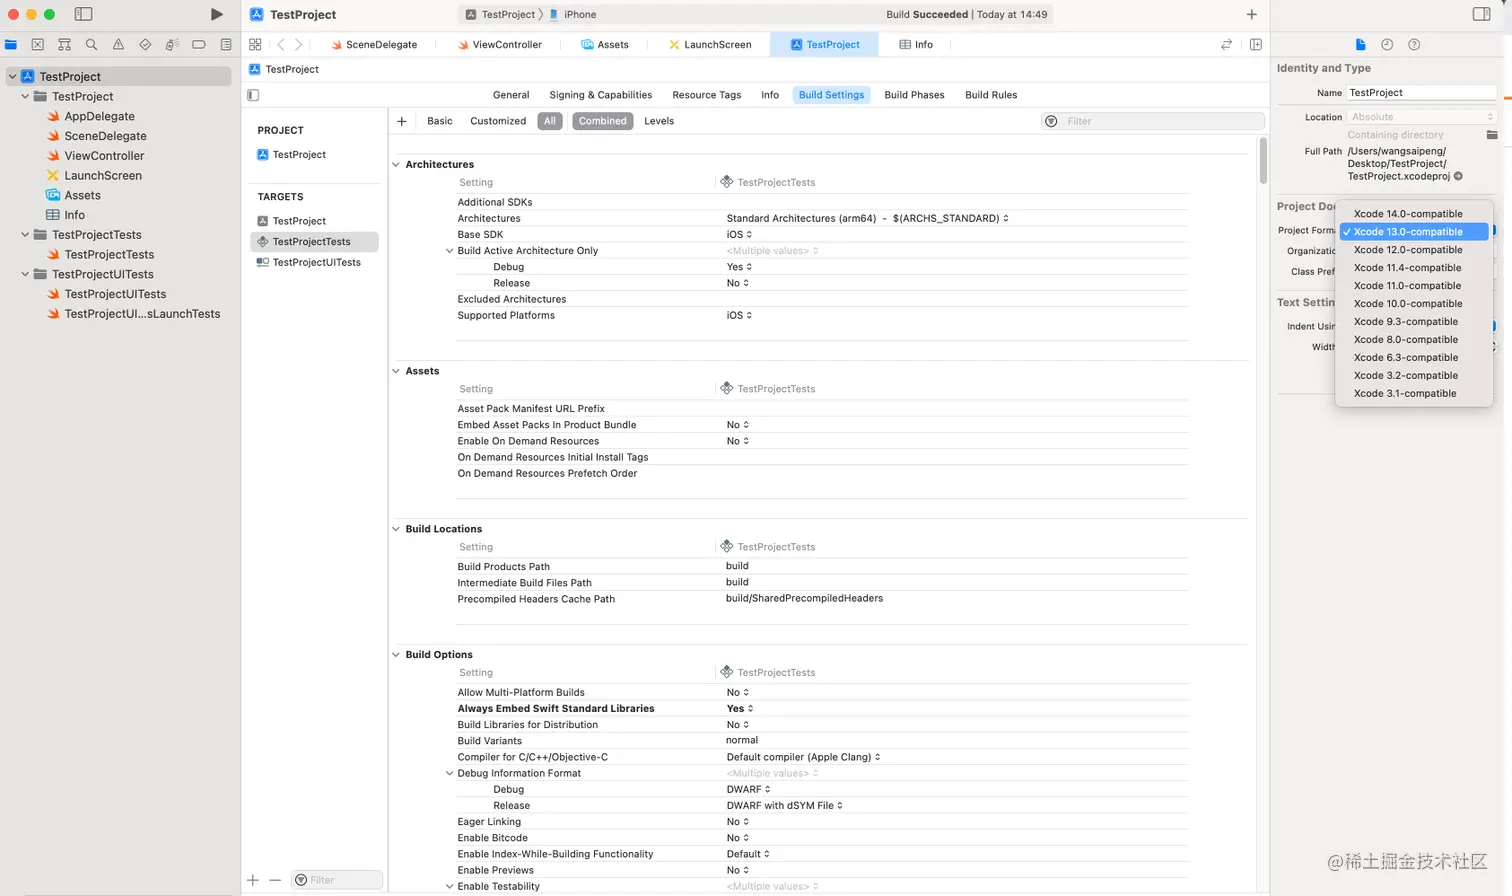The width and height of the screenshot is (1512, 896).
Task: Open Standard Architectures value dropdown
Action: [867, 218]
